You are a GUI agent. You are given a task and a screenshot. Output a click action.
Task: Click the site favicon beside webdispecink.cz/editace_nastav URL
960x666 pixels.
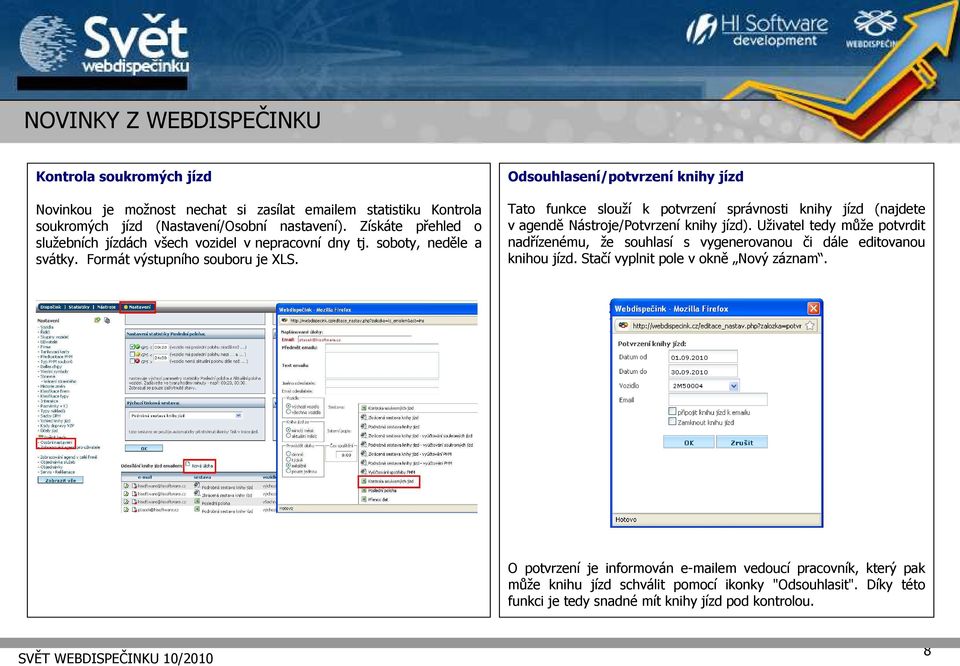tap(623, 326)
